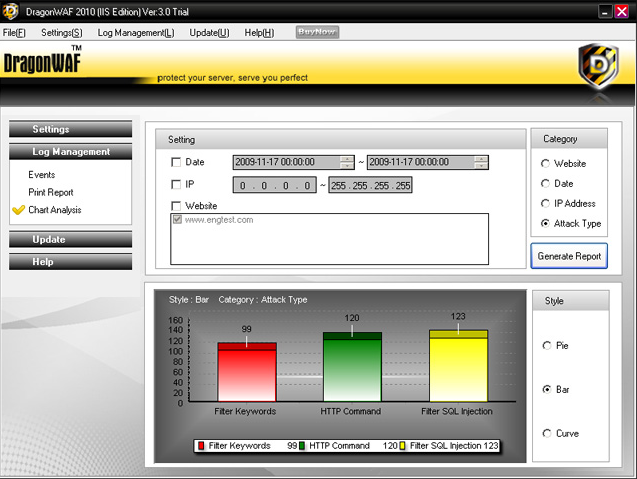Select Chart Analysis in sidebar
This screenshot has width=637, height=479.
[55, 210]
